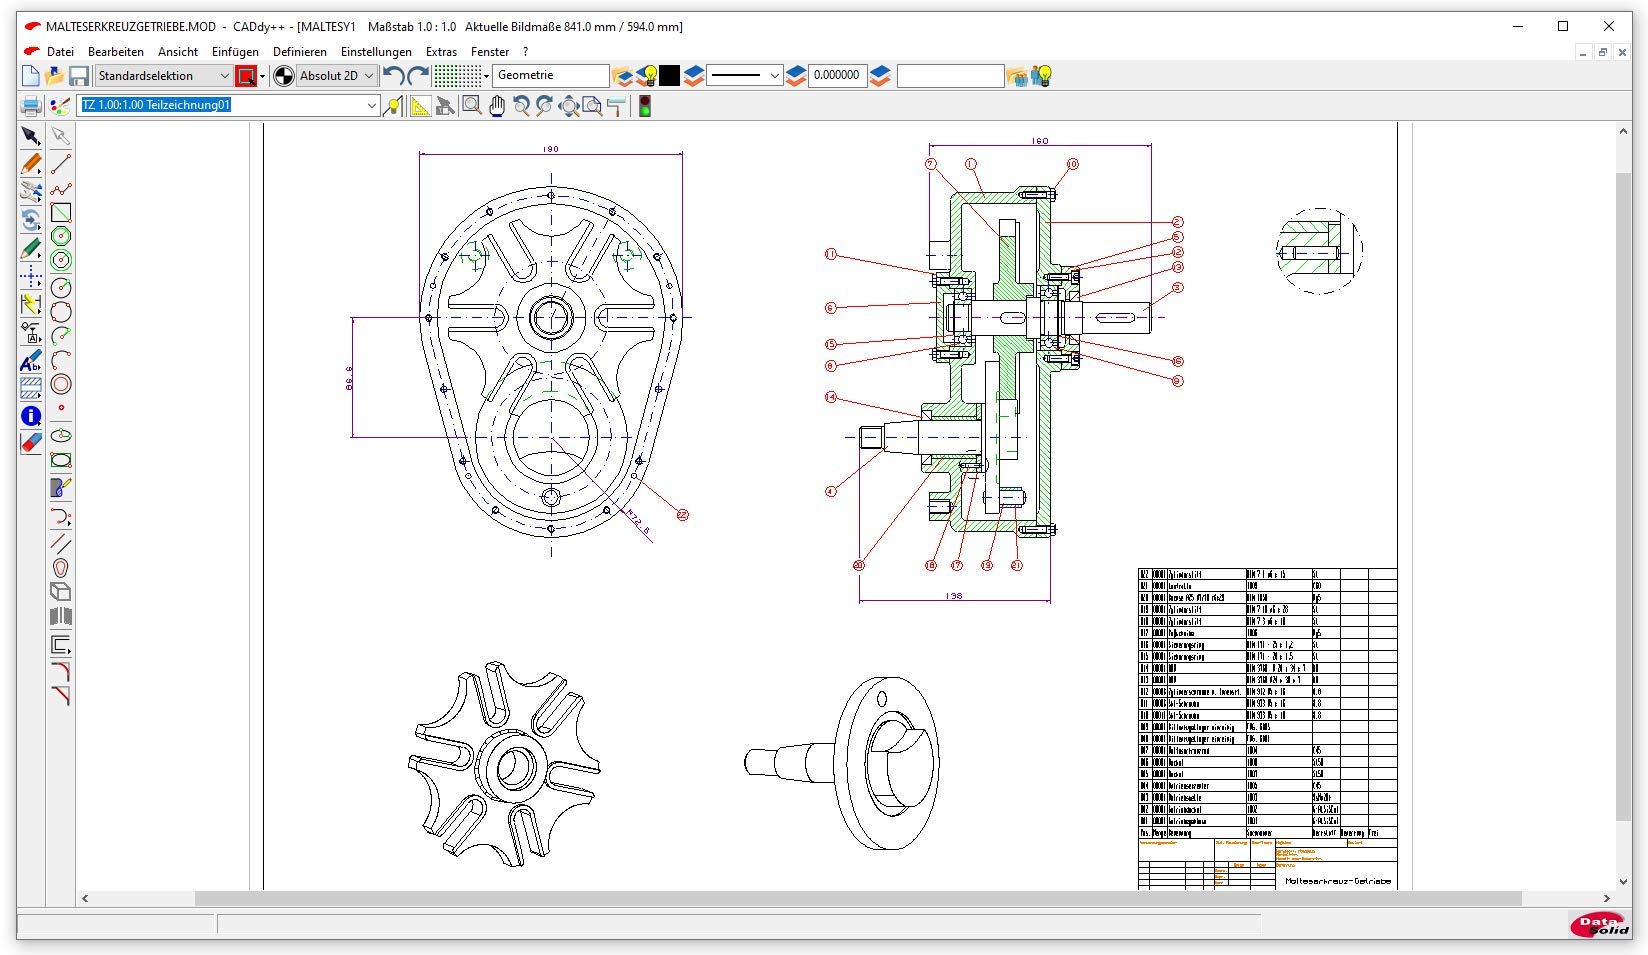Select the circle by center and radius tool
1648x955 pixels.
coord(61,288)
